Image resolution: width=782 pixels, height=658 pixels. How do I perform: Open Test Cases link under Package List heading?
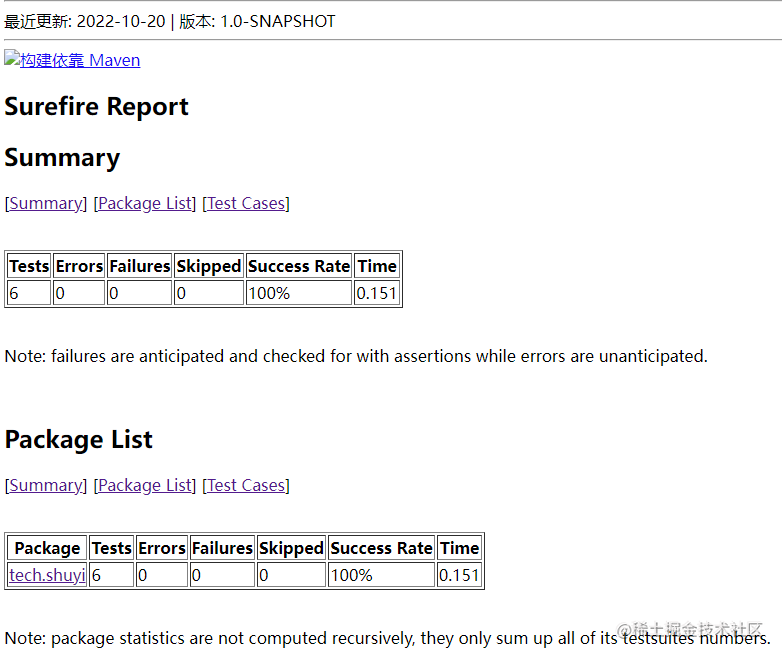pyautogui.click(x=246, y=485)
